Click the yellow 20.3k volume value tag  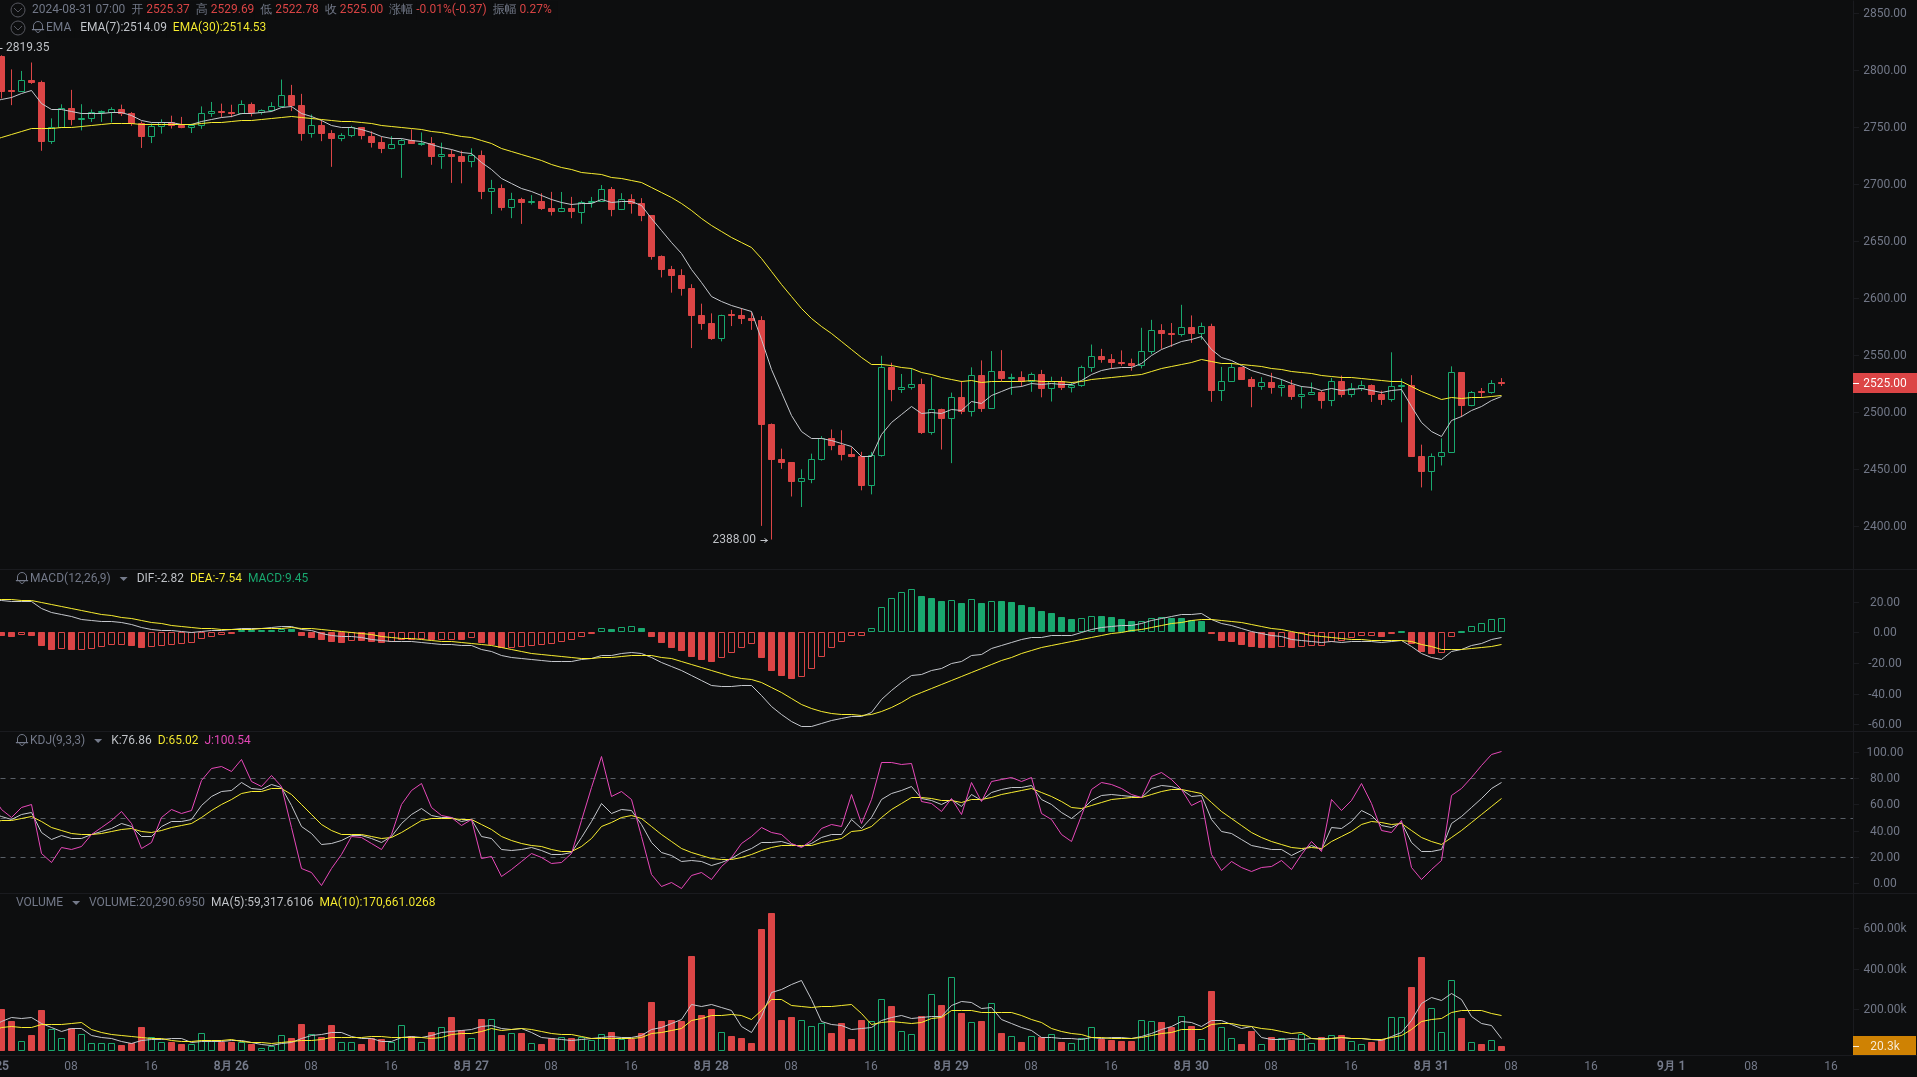[x=1883, y=1045]
